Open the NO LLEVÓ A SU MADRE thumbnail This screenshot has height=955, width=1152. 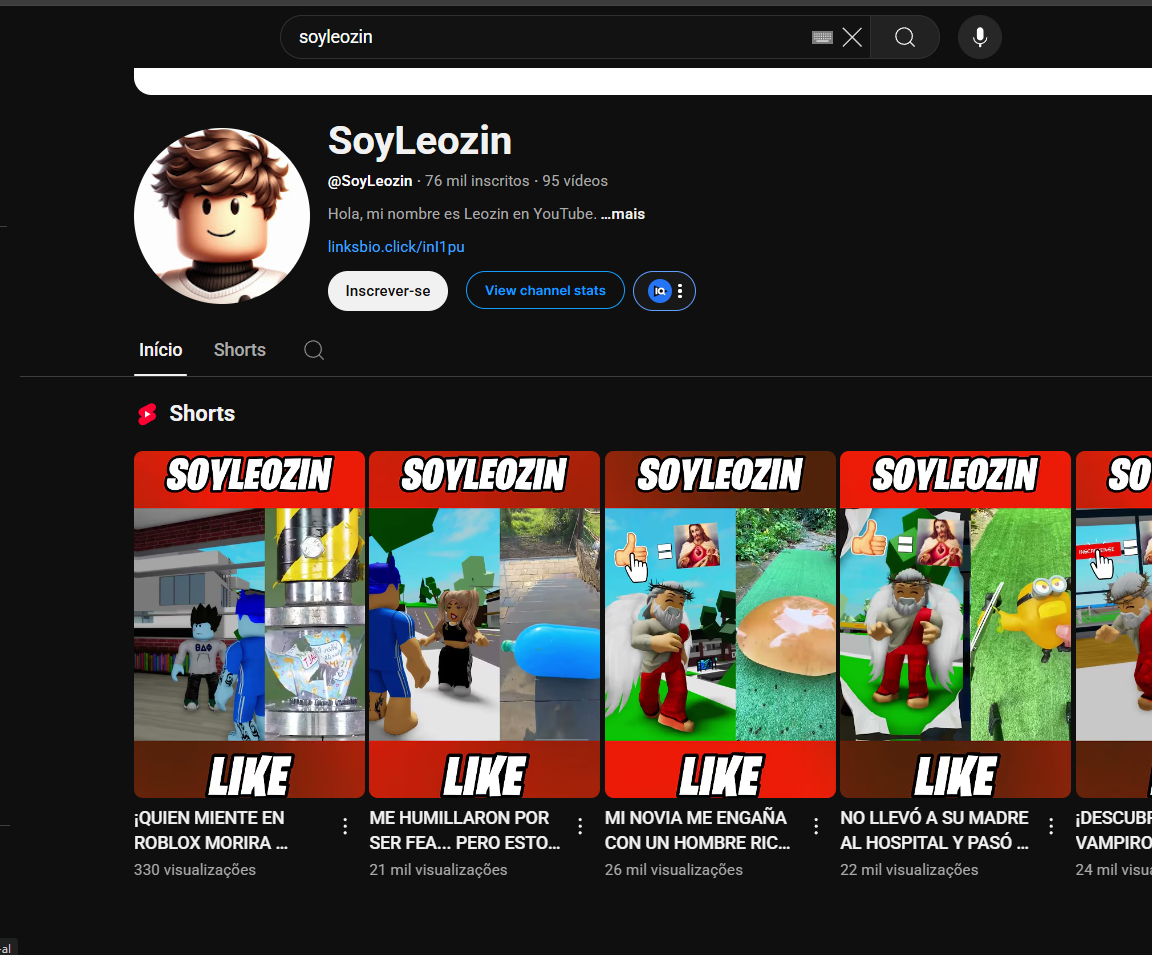[955, 624]
